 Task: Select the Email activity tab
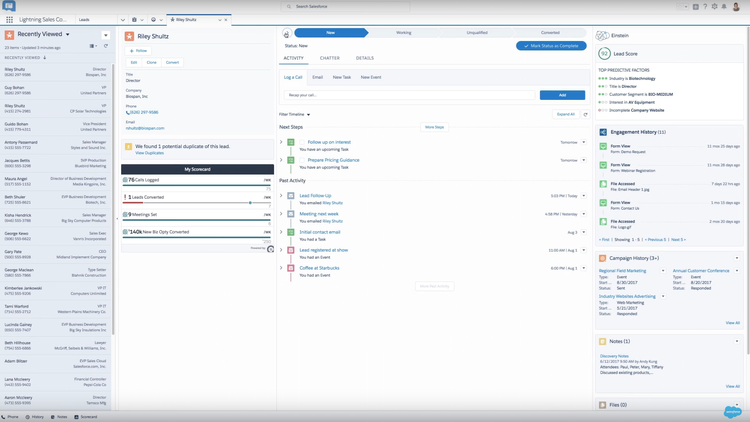[x=318, y=77]
